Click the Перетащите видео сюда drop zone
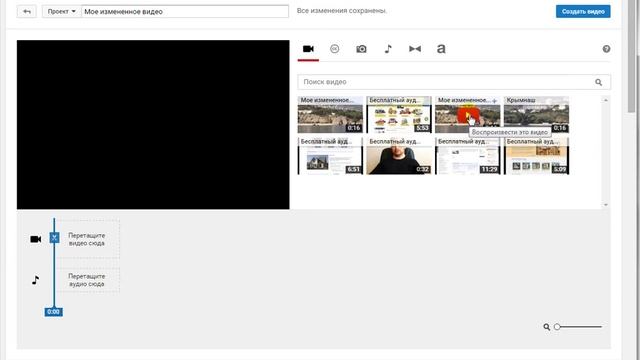640x360 pixels. 87,239
